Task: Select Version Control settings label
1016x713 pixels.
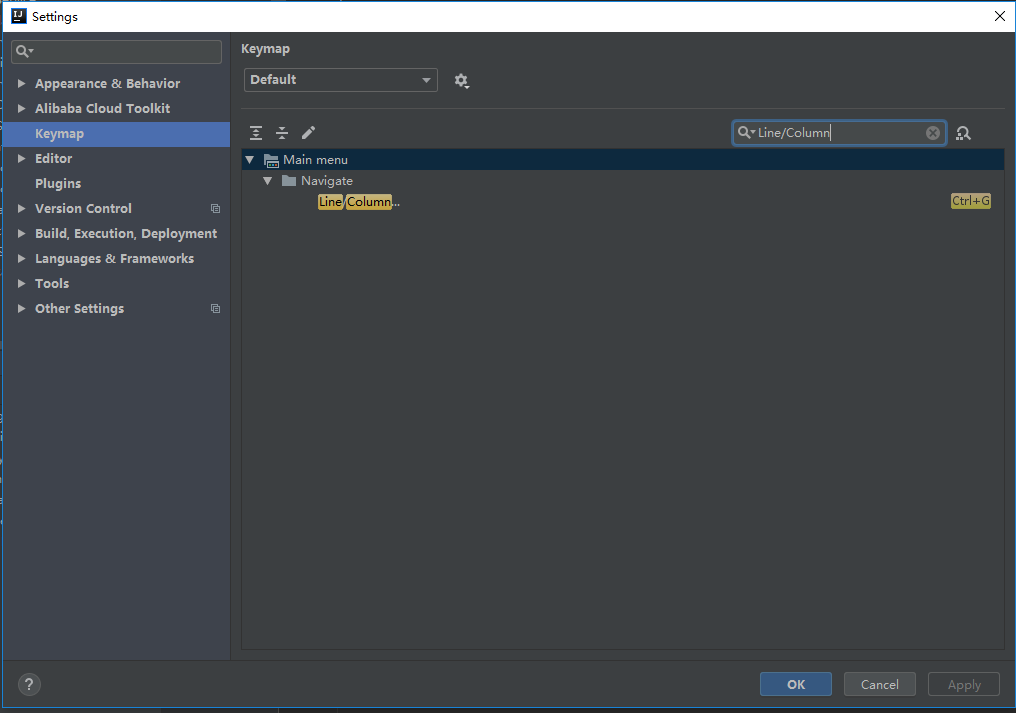Action: [84, 209]
